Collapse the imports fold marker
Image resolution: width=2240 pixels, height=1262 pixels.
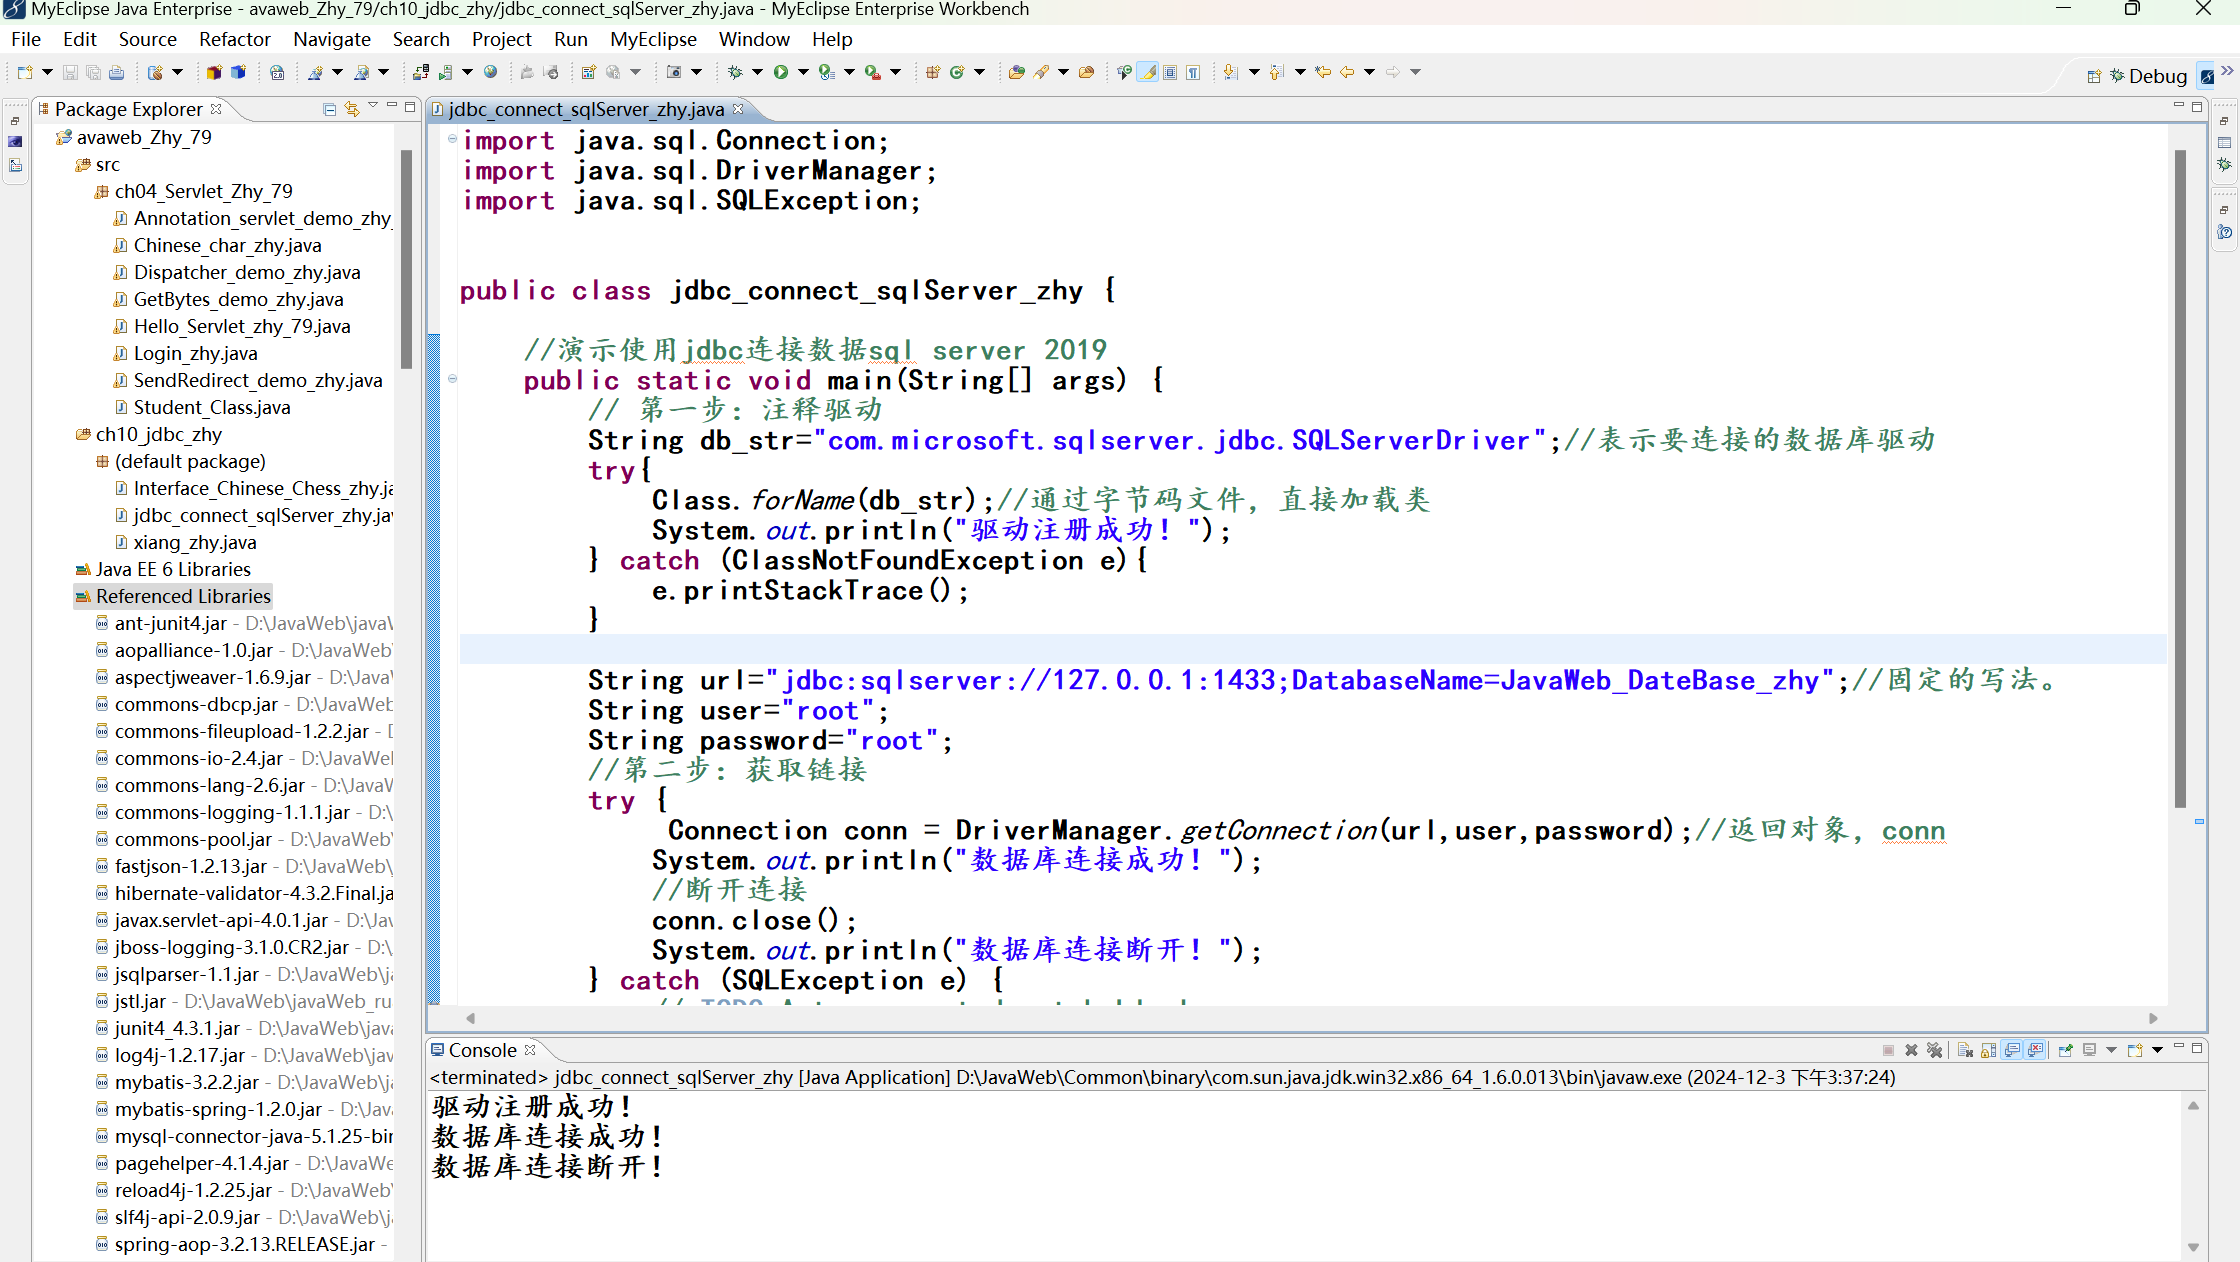point(452,139)
